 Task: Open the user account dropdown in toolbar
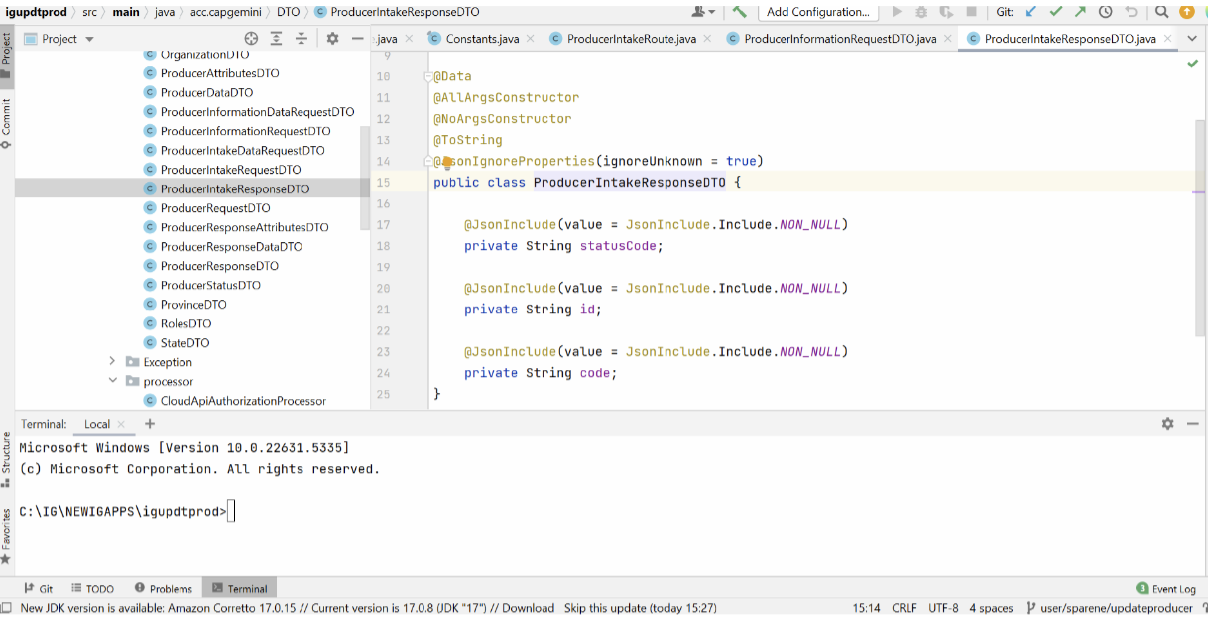click(x=704, y=12)
